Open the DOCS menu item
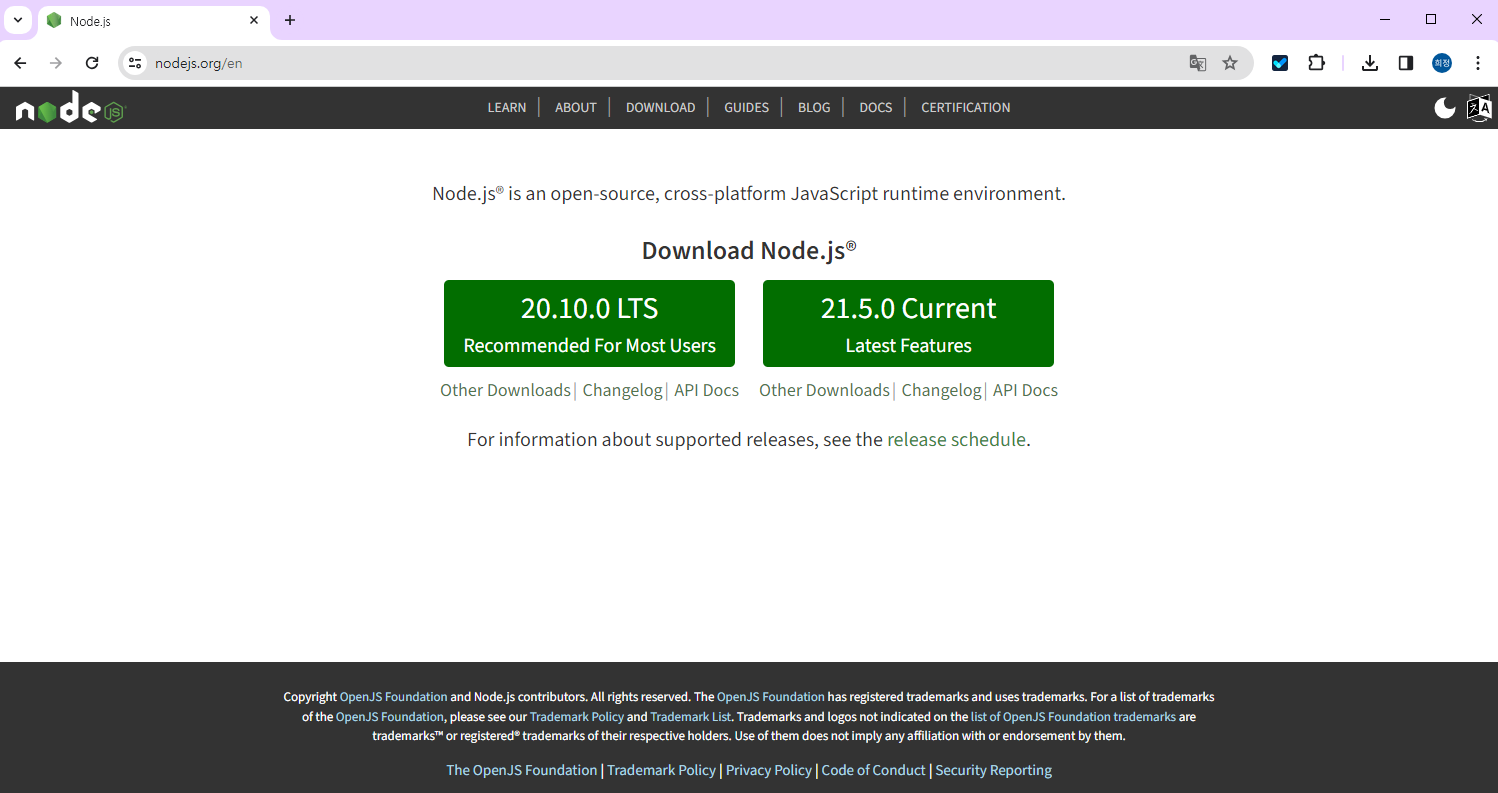Screen dimensions: 1498x793 875,107
